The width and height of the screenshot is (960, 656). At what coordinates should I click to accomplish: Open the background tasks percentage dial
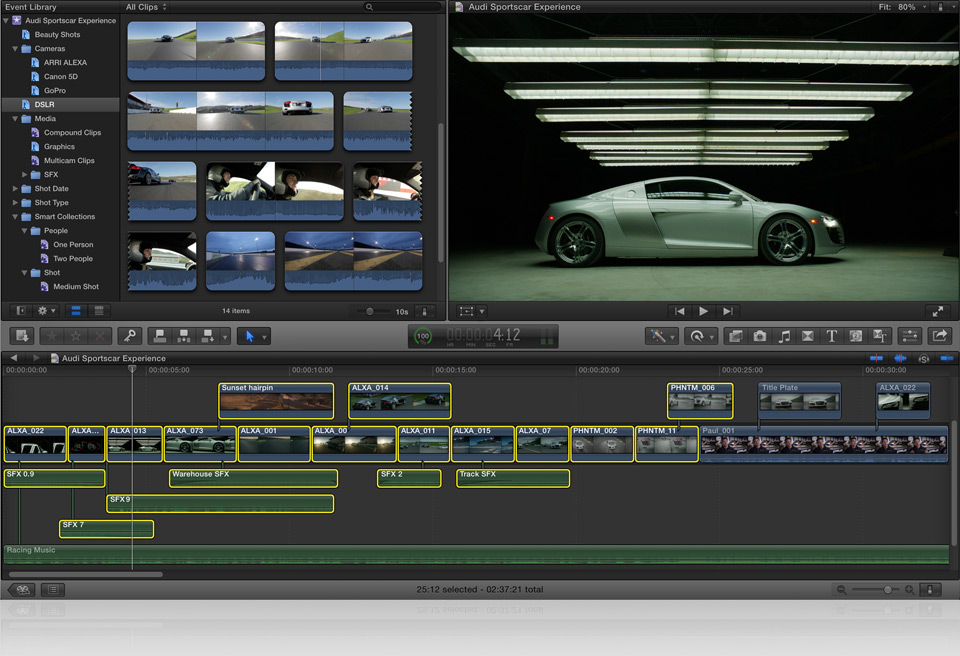[x=422, y=336]
